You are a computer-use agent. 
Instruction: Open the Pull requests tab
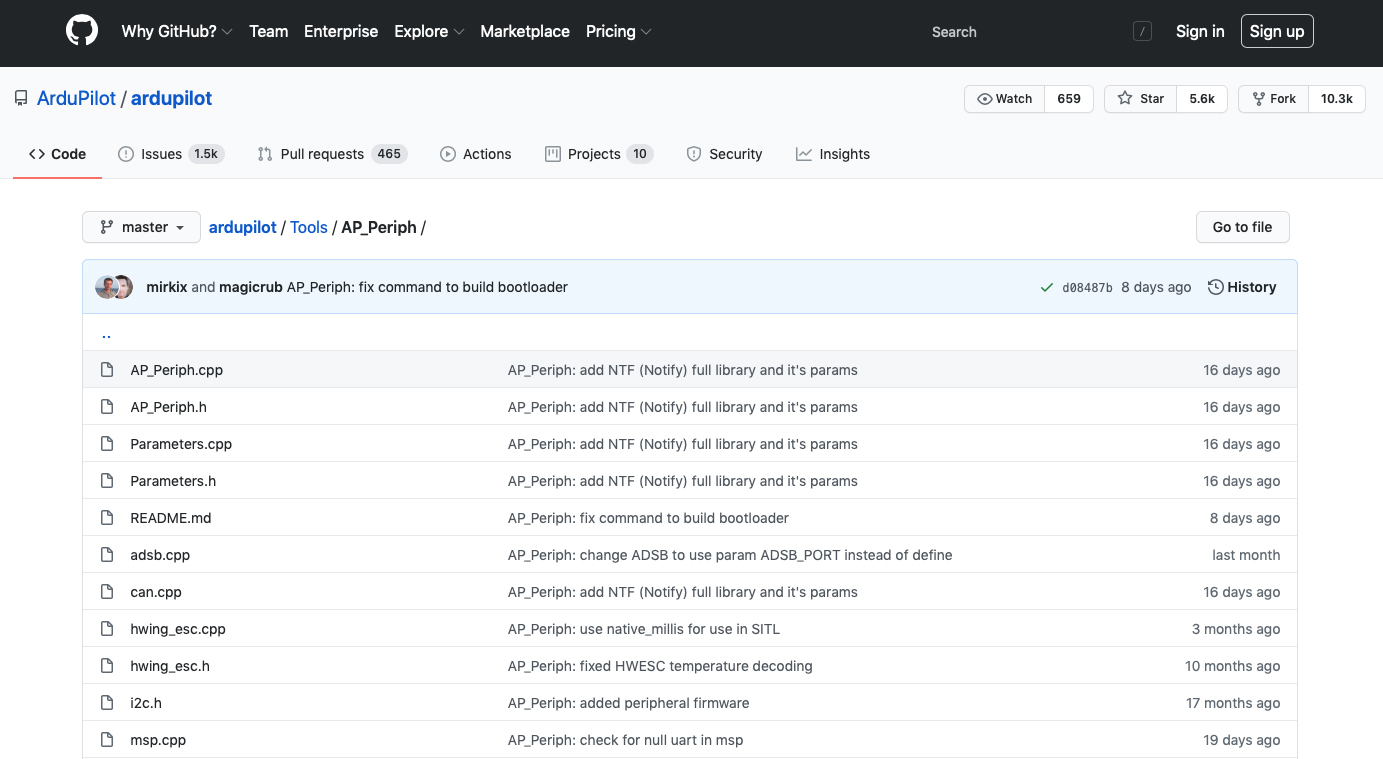coord(332,154)
